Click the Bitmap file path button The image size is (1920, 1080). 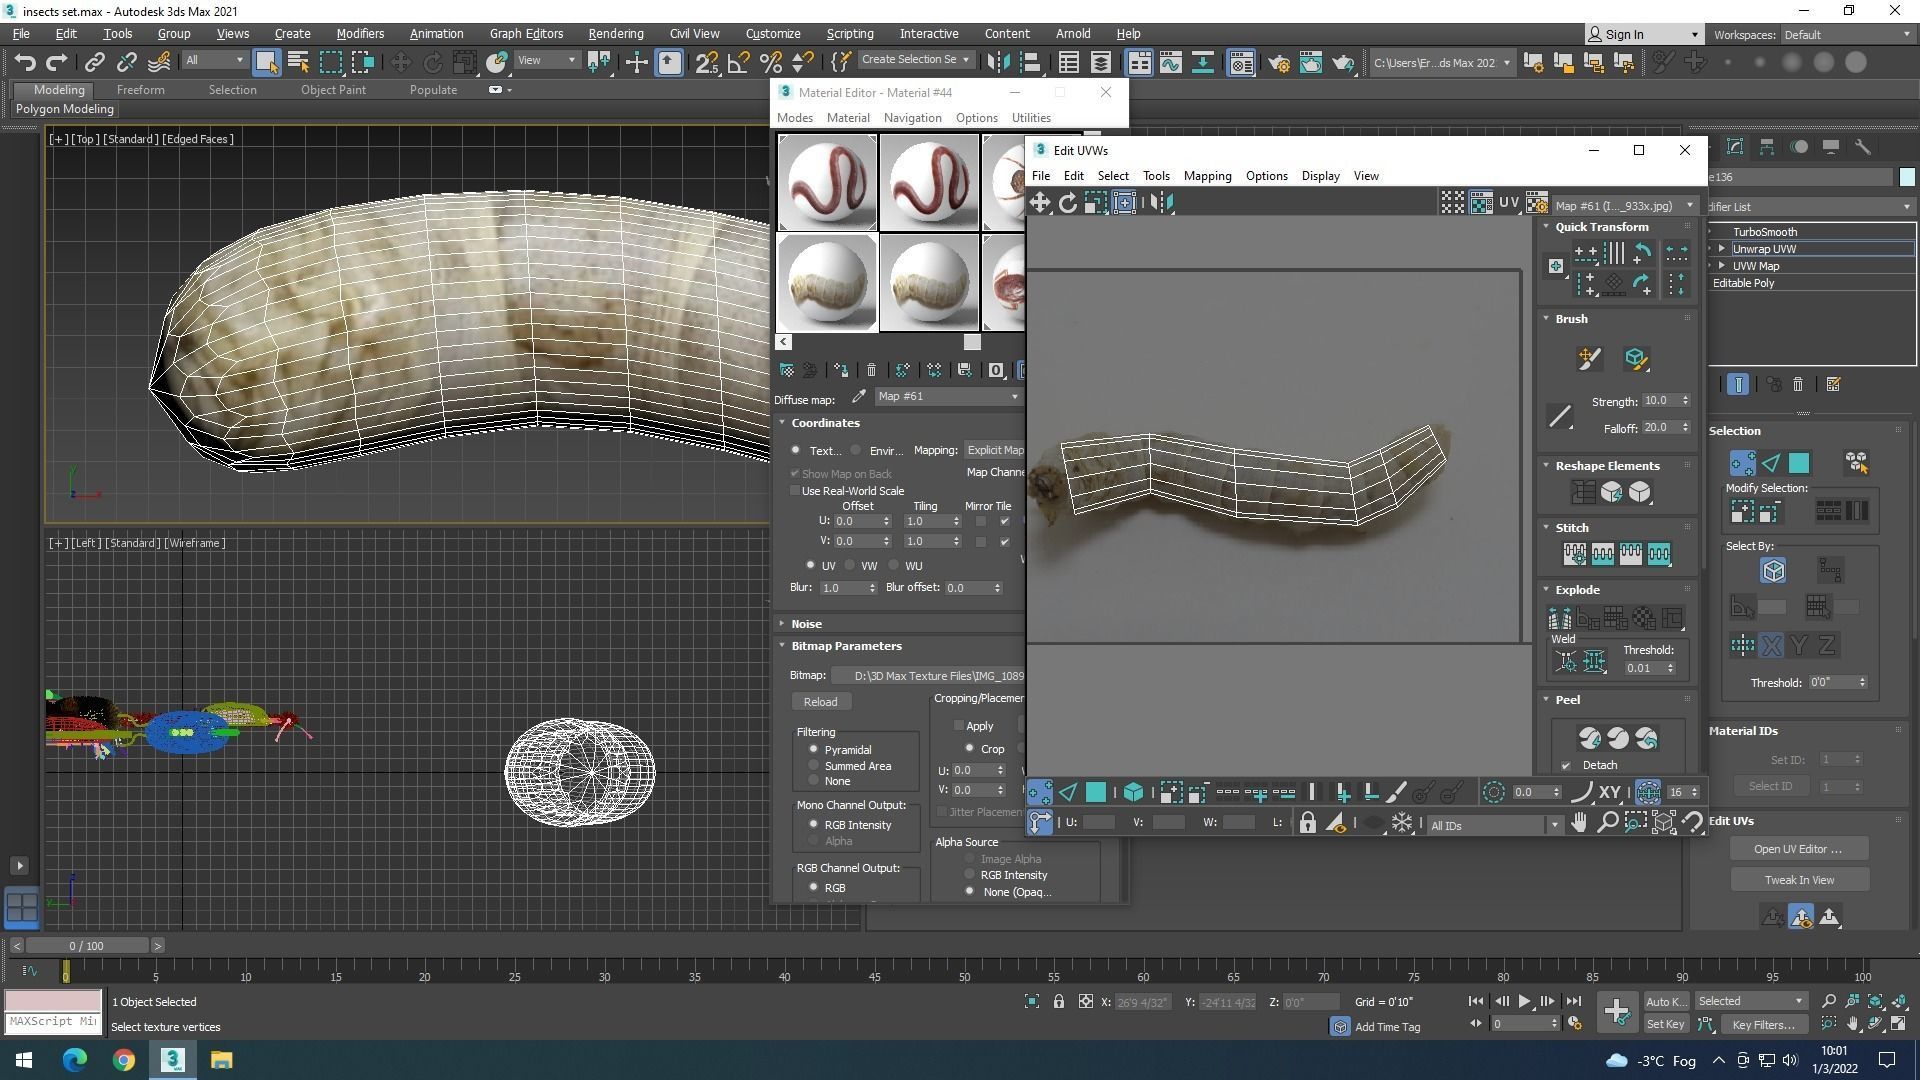pos(928,676)
